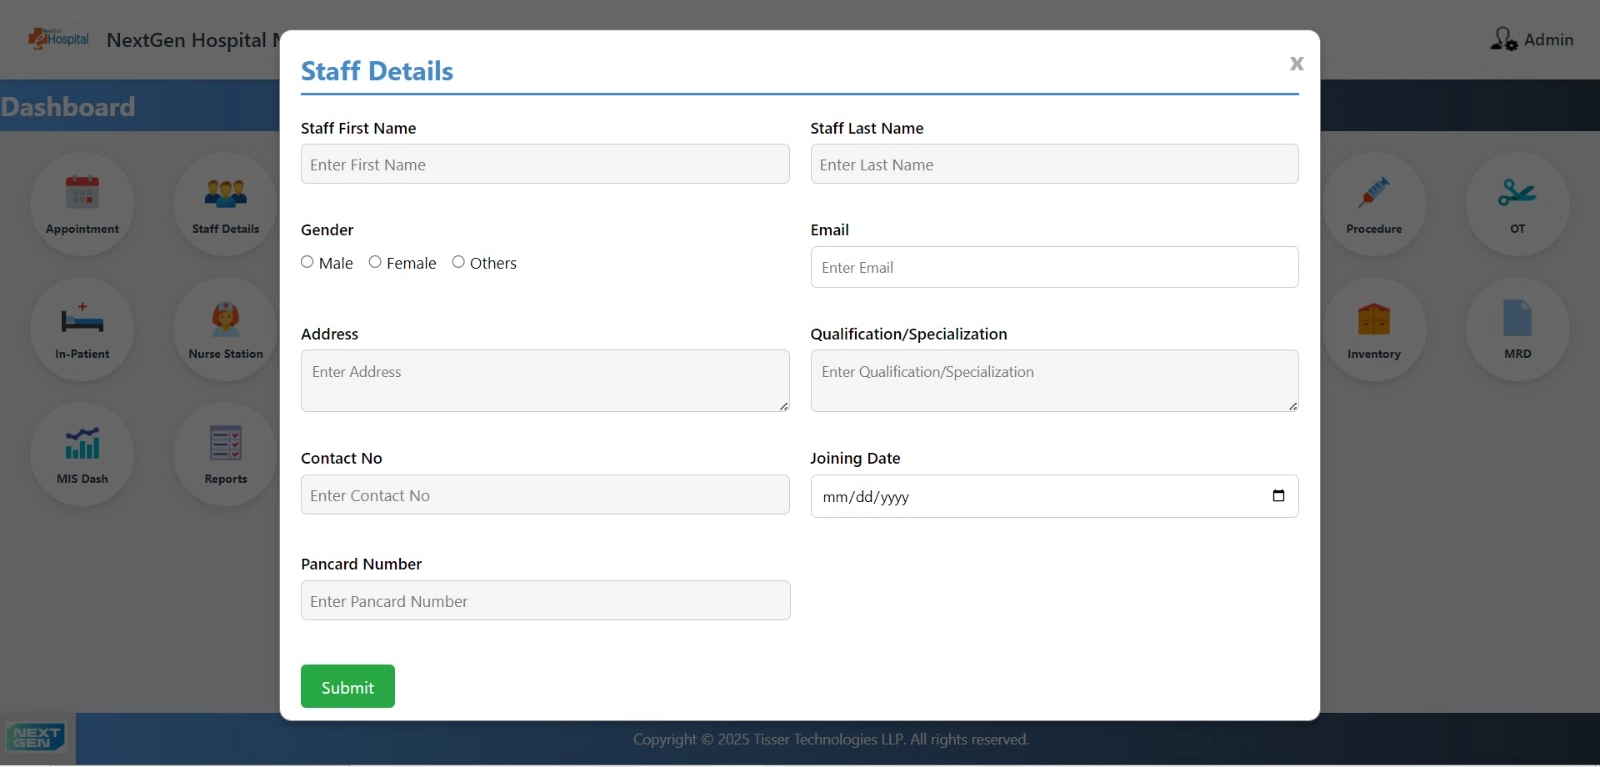Click the NextGen logo in footer

(36, 738)
